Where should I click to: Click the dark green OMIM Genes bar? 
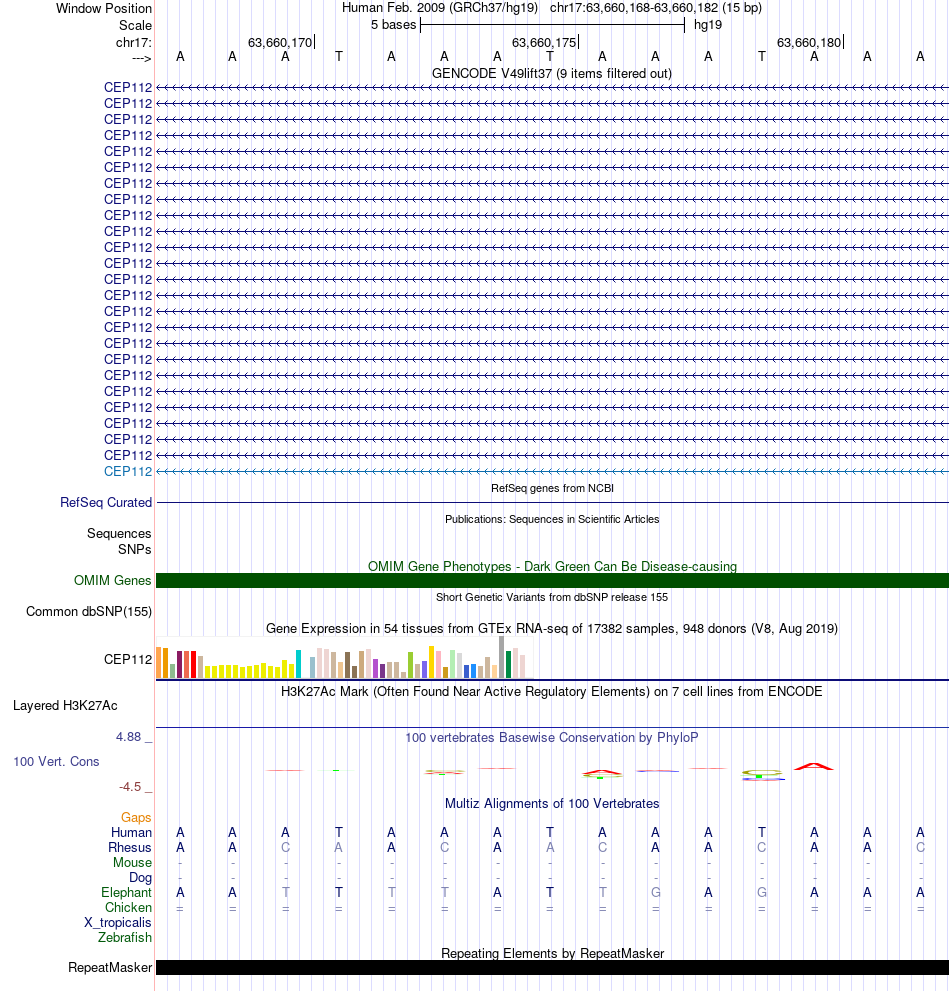tap(552, 580)
